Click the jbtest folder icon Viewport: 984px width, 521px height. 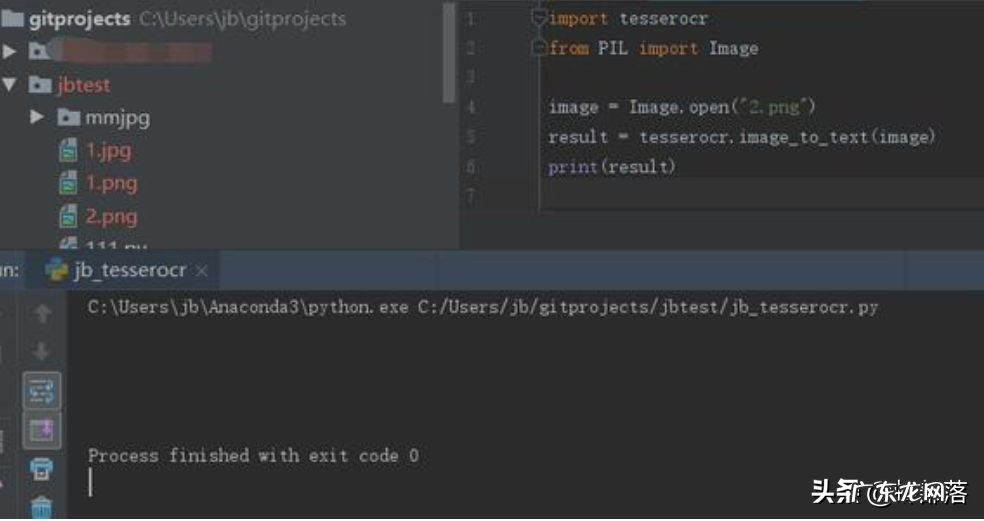pos(40,85)
